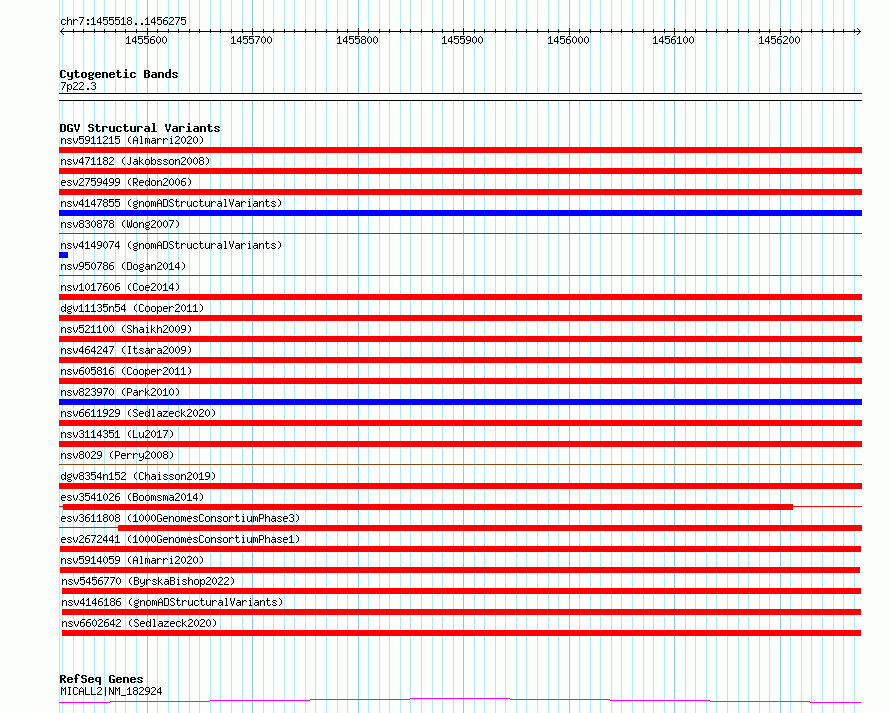Click the nsv5911215 (Almarri2020) variant label
Screen dimensions: 890x713
pos(132,140)
